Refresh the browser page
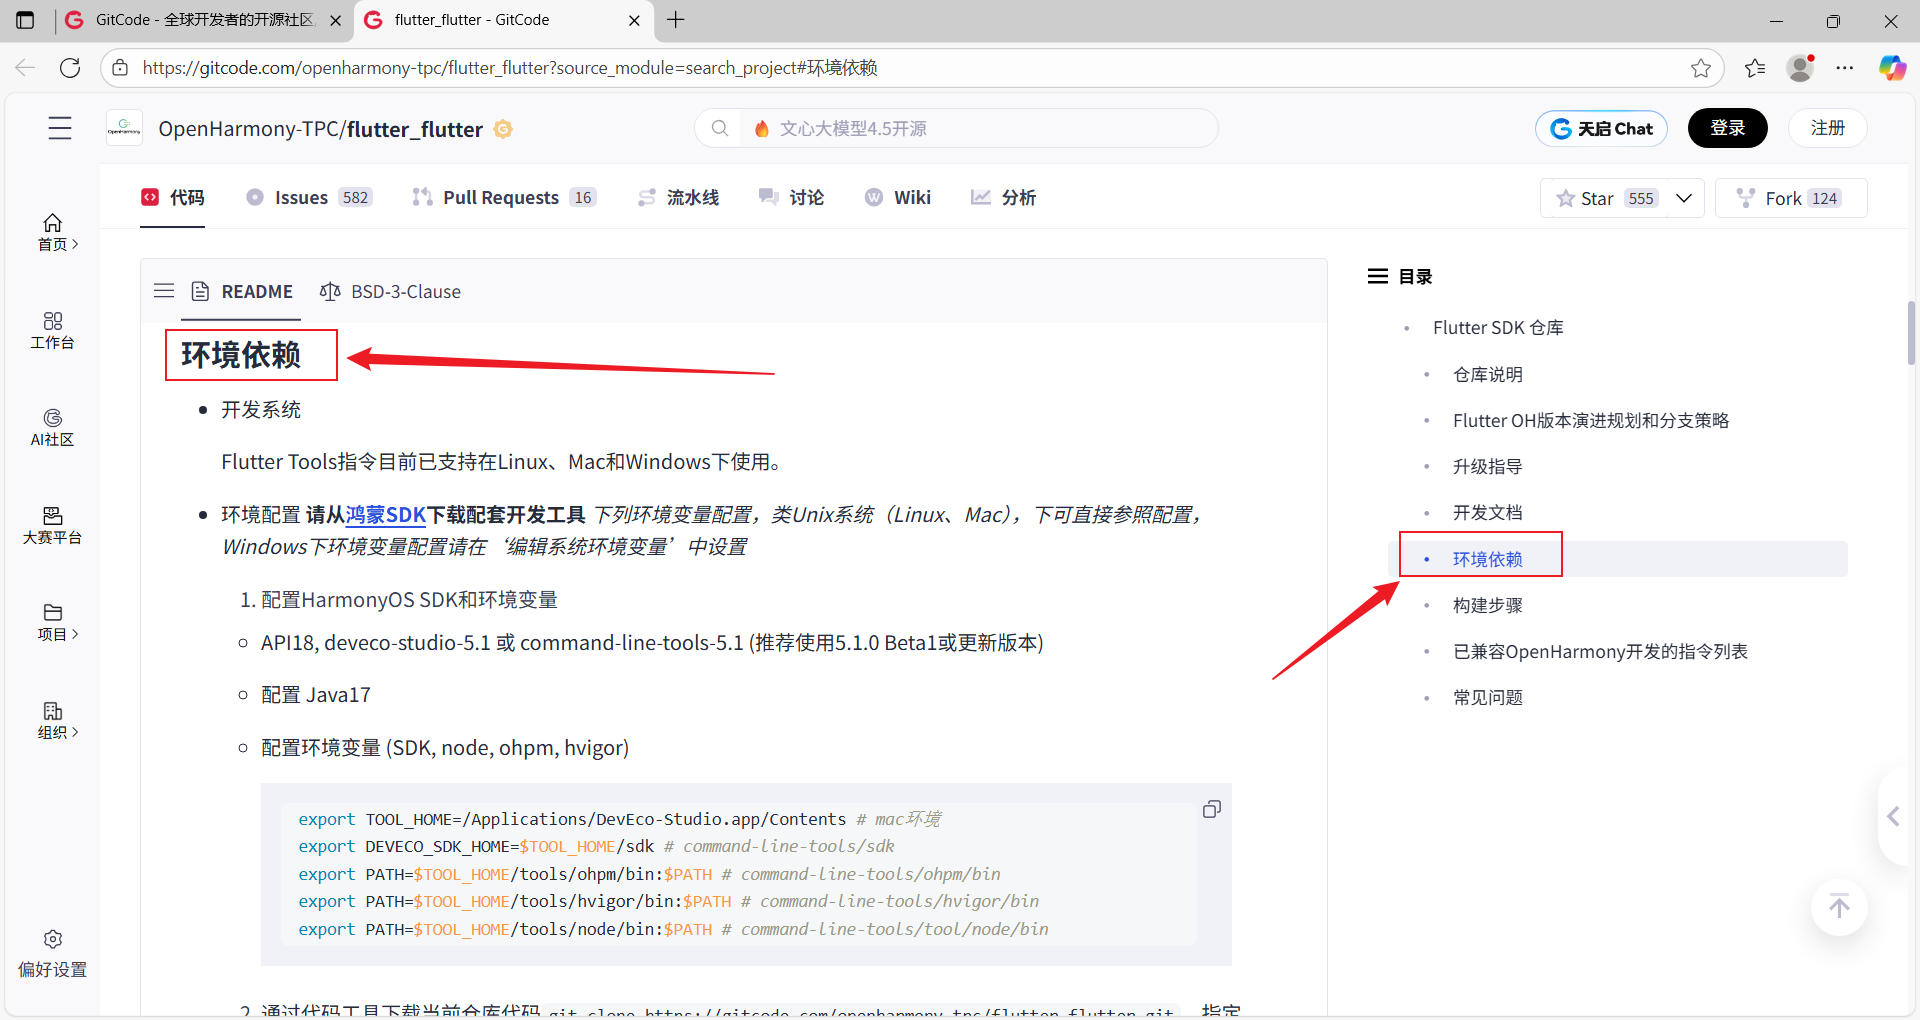This screenshot has width=1920, height=1020. (x=70, y=67)
